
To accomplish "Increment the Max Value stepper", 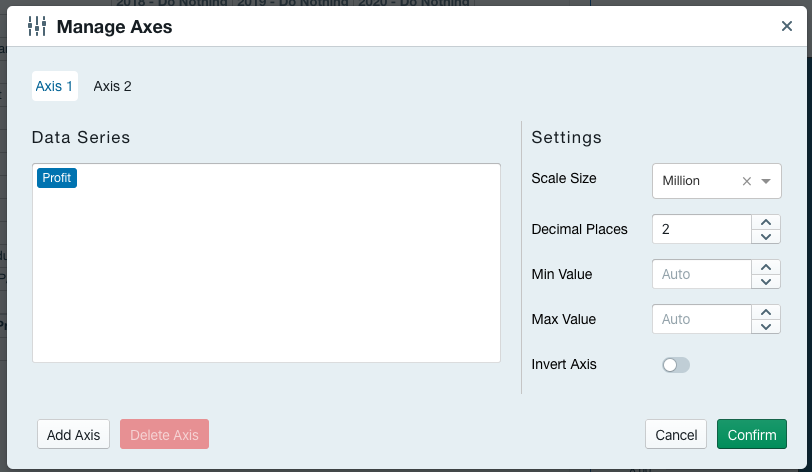I will click(765, 312).
